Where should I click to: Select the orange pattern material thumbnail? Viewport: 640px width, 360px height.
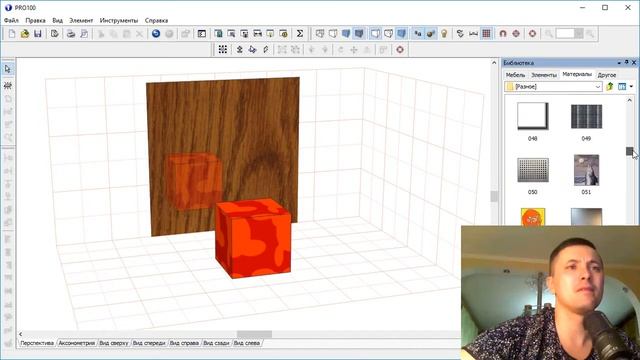click(x=533, y=217)
